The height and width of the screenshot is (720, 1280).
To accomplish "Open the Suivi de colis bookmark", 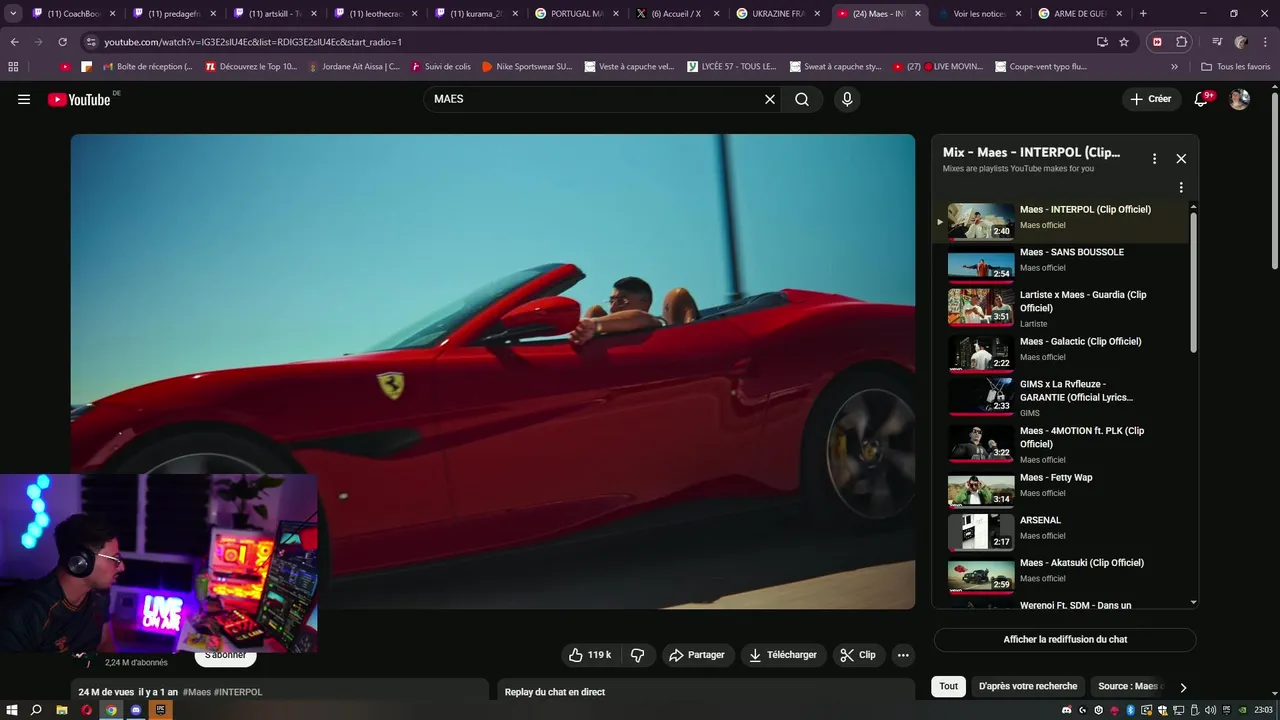I will (440, 66).
